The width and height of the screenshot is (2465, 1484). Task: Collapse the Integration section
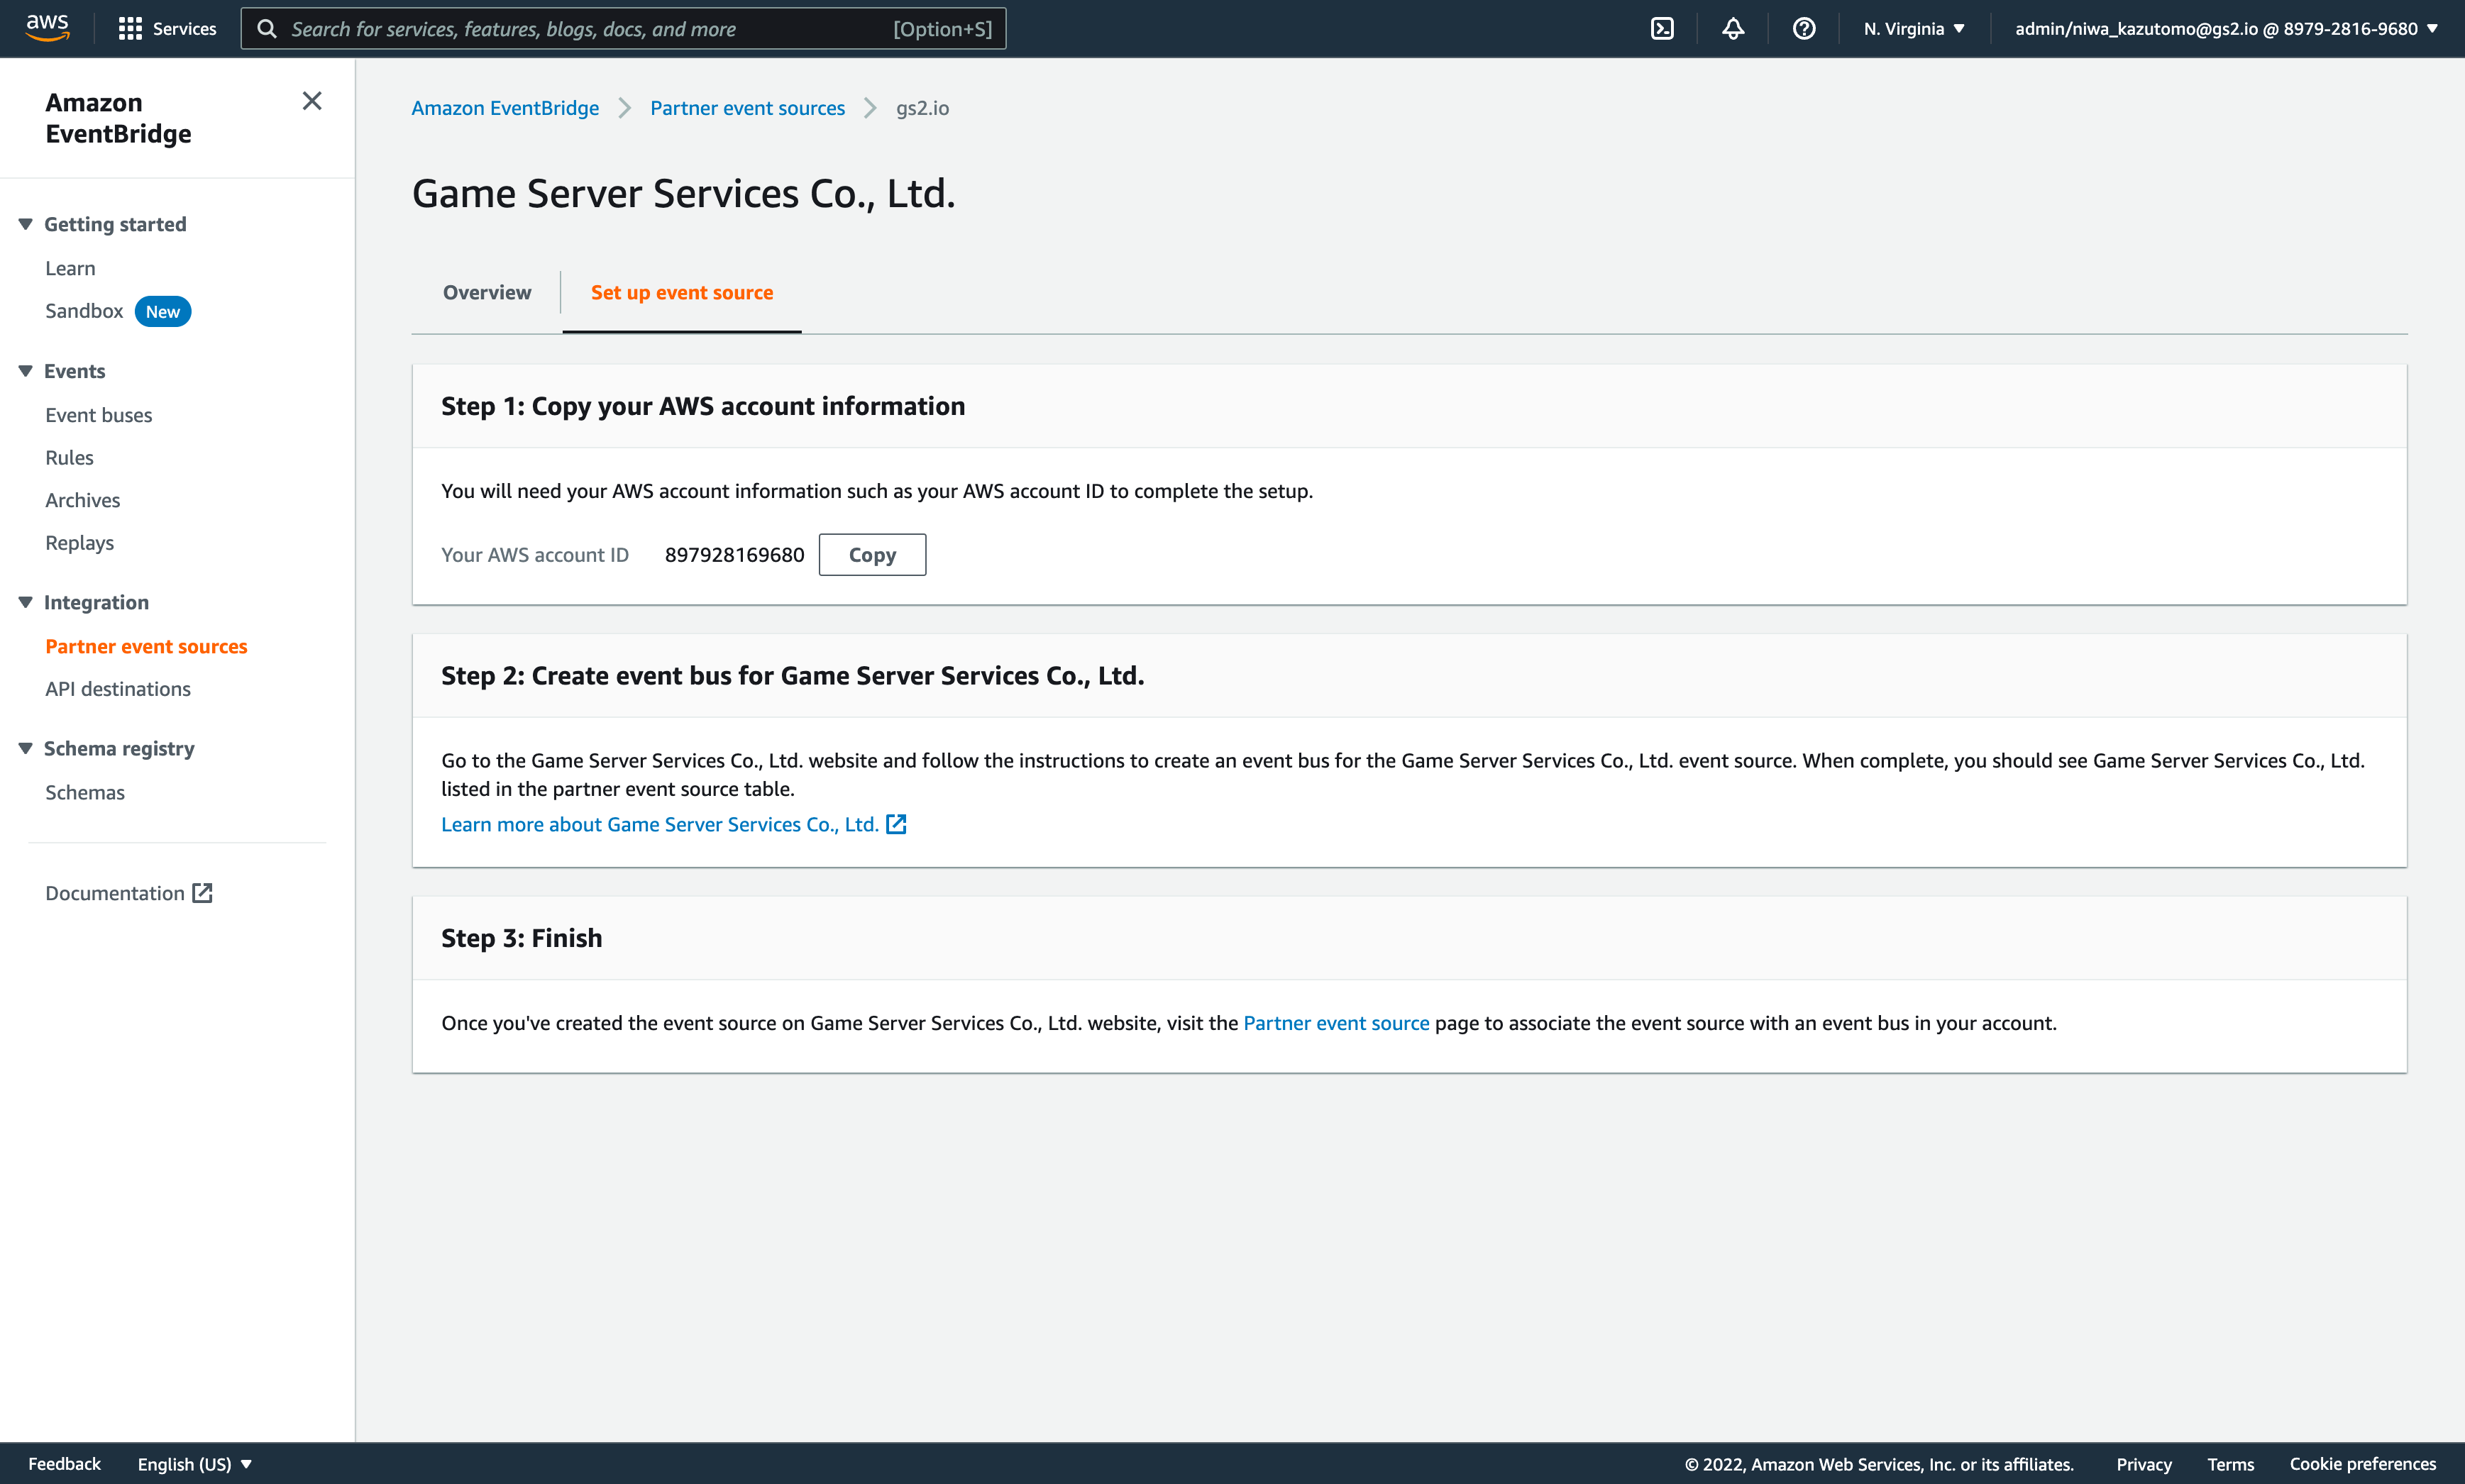[26, 602]
